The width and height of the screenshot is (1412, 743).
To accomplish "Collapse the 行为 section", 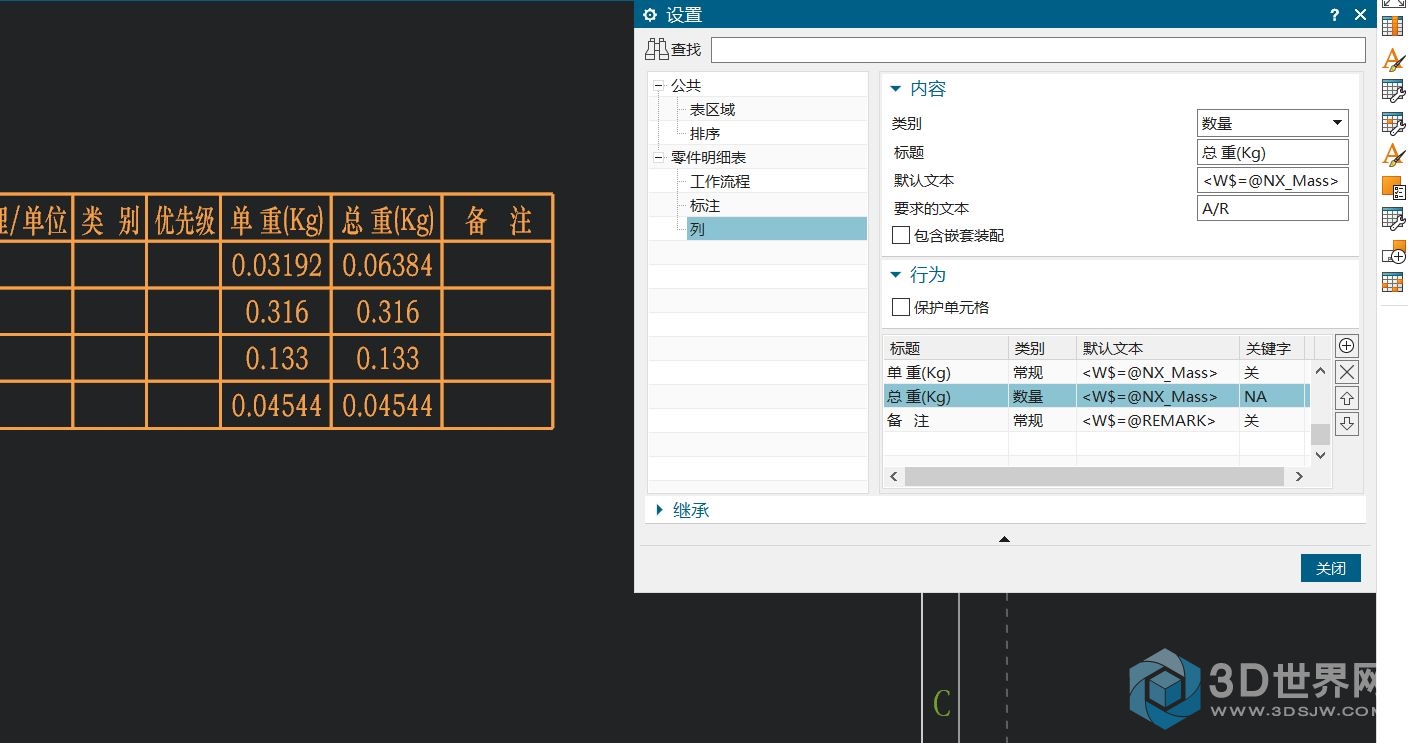I will click(x=895, y=275).
